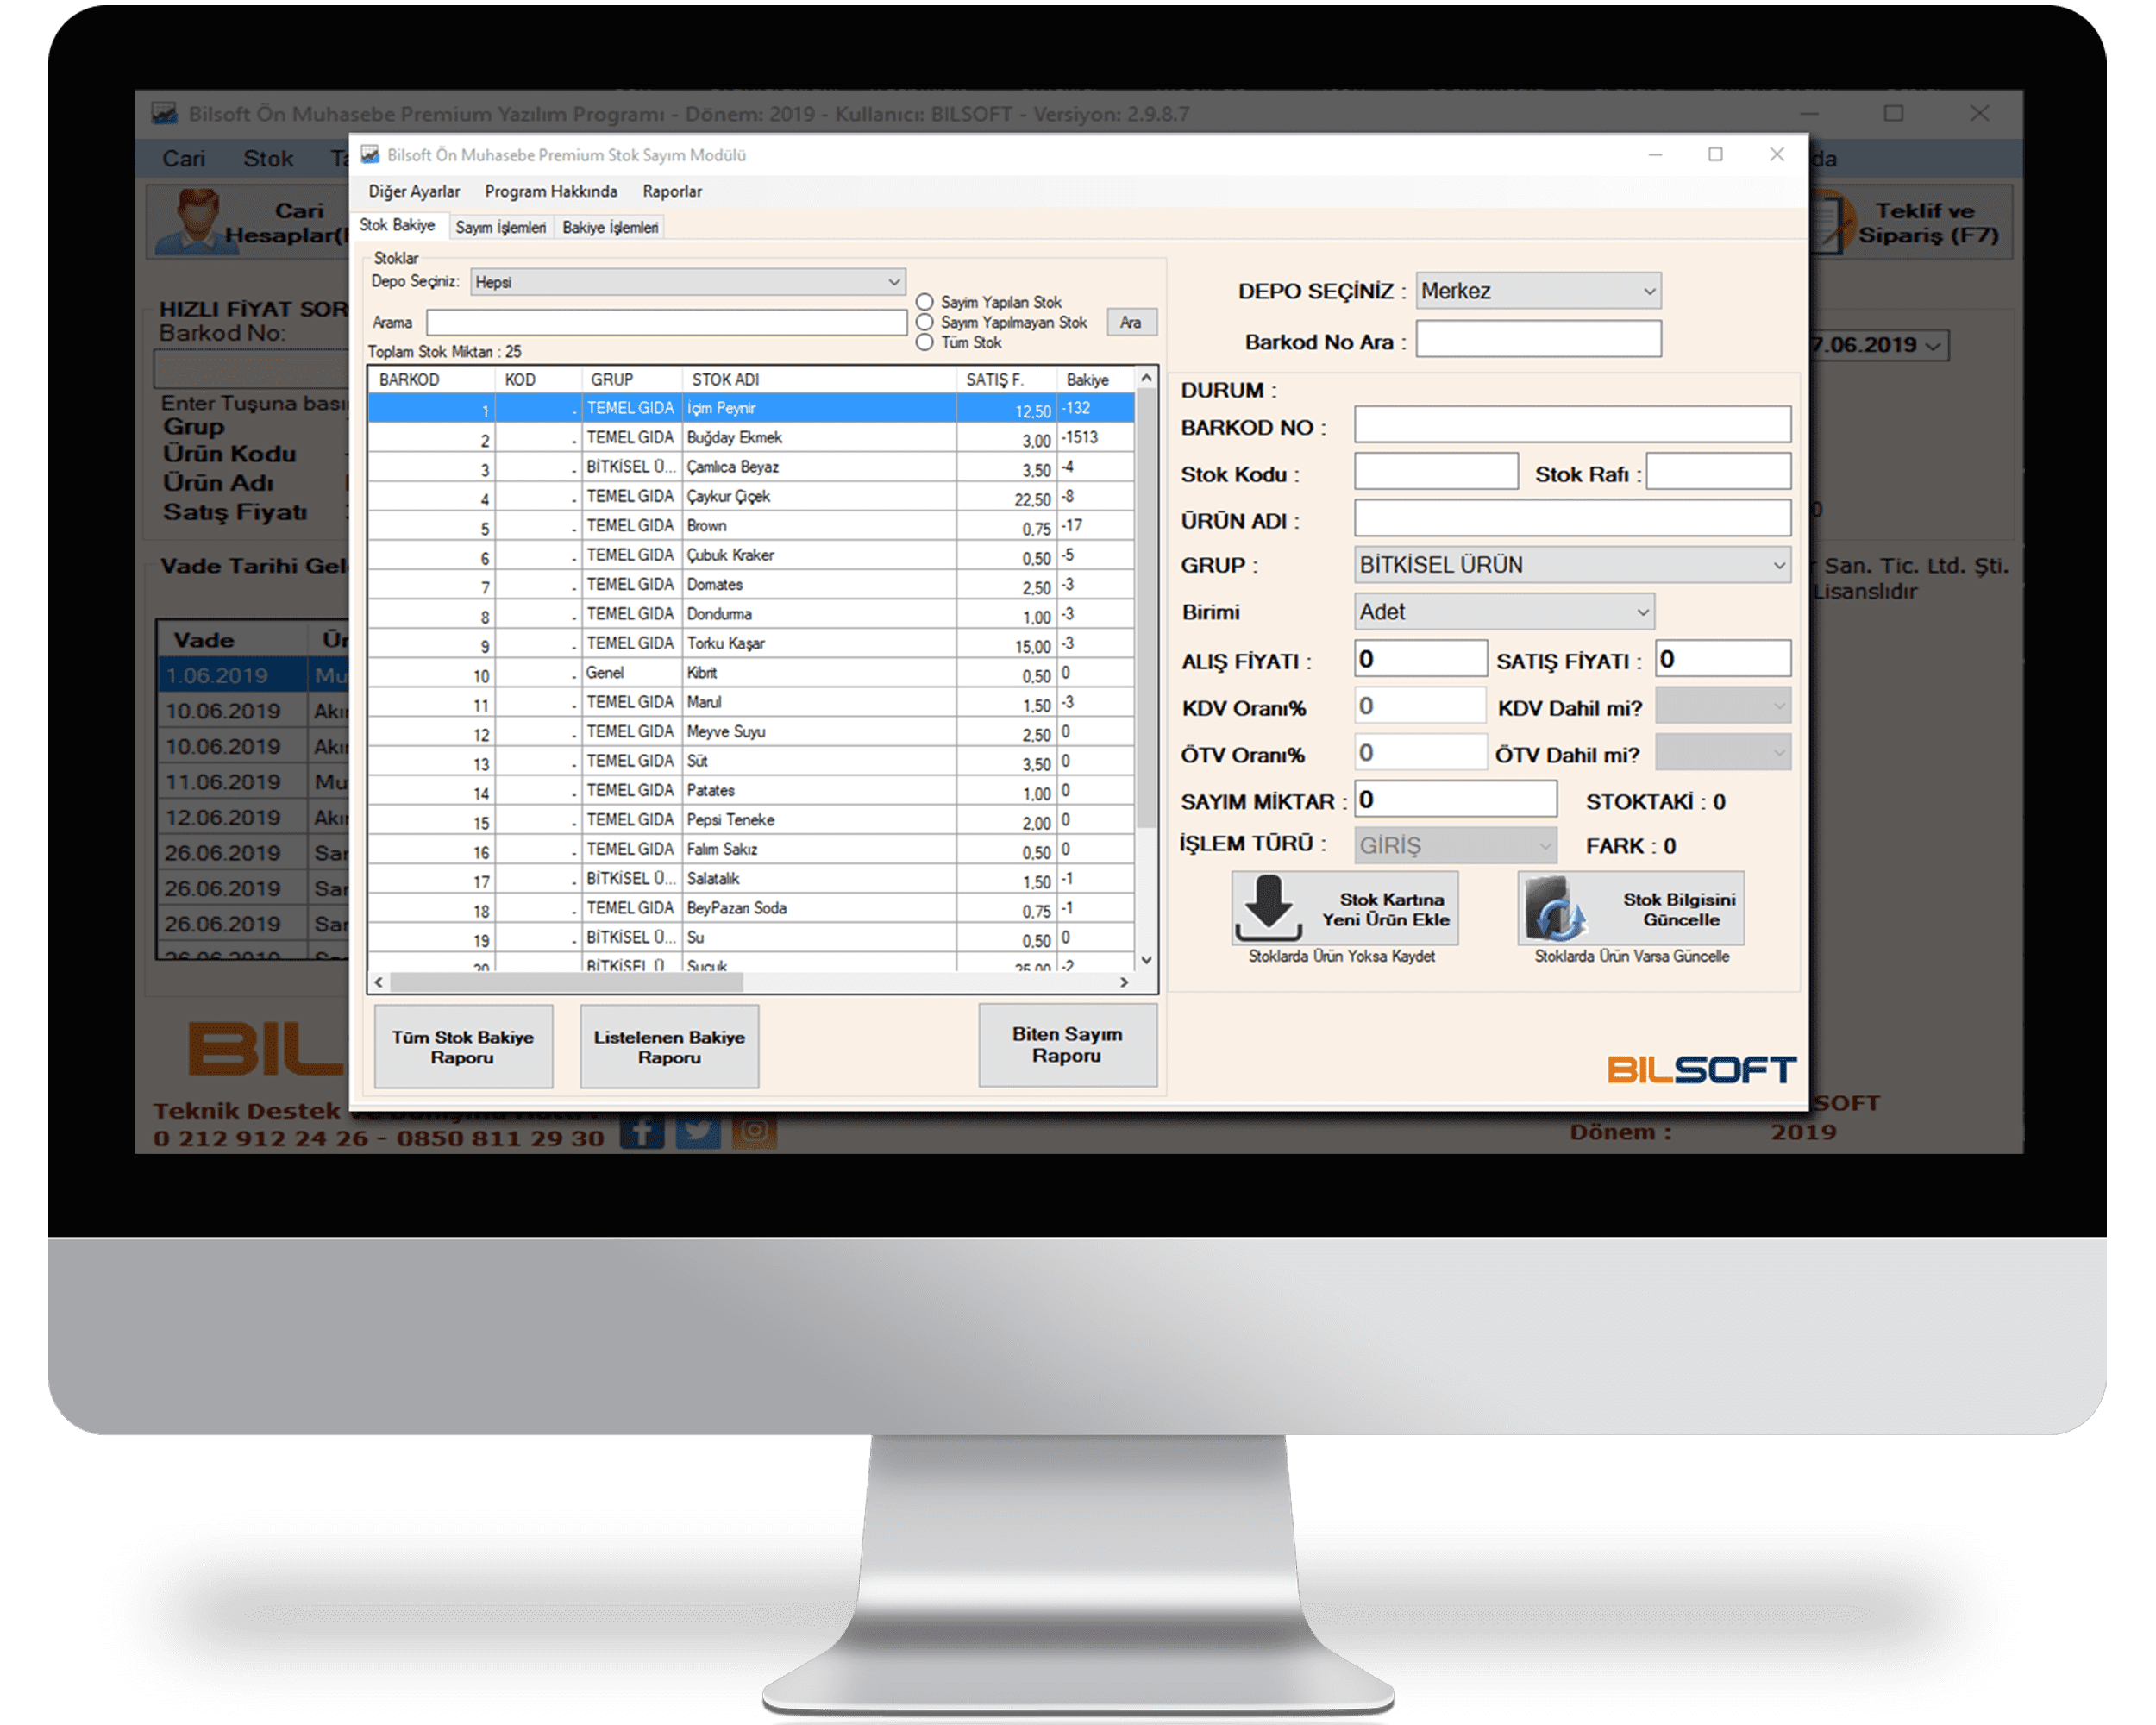Screen dimensions: 2156x1725
Task: Click the download arrow icon on Stok Kartına Yeni Ürün Ekle
Action: click(x=1268, y=908)
